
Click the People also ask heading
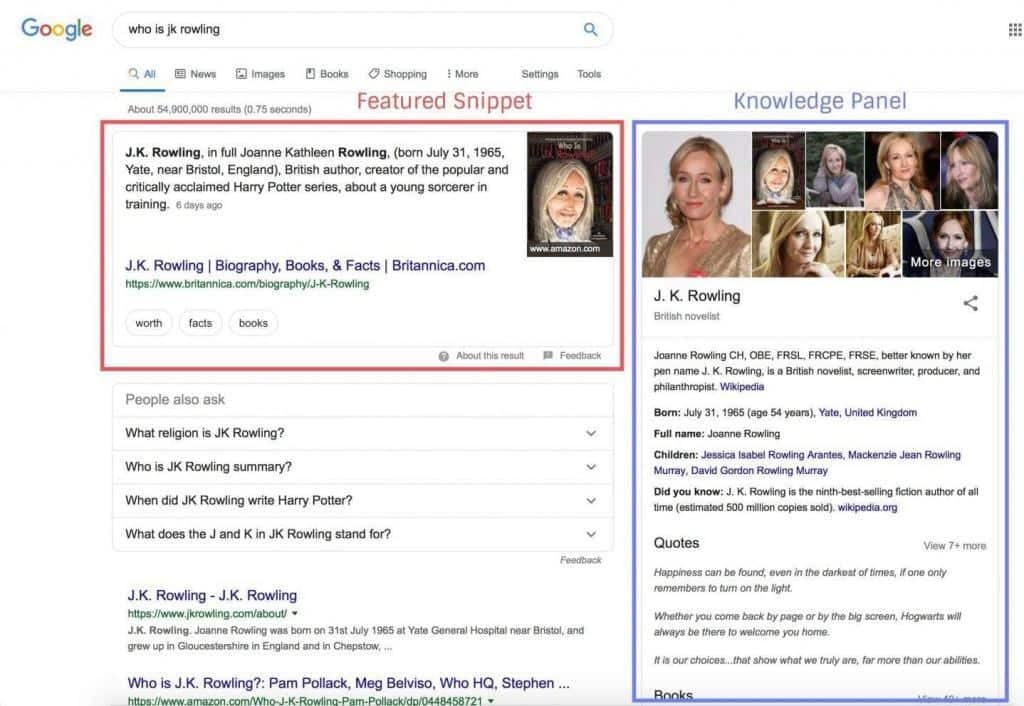pos(175,400)
